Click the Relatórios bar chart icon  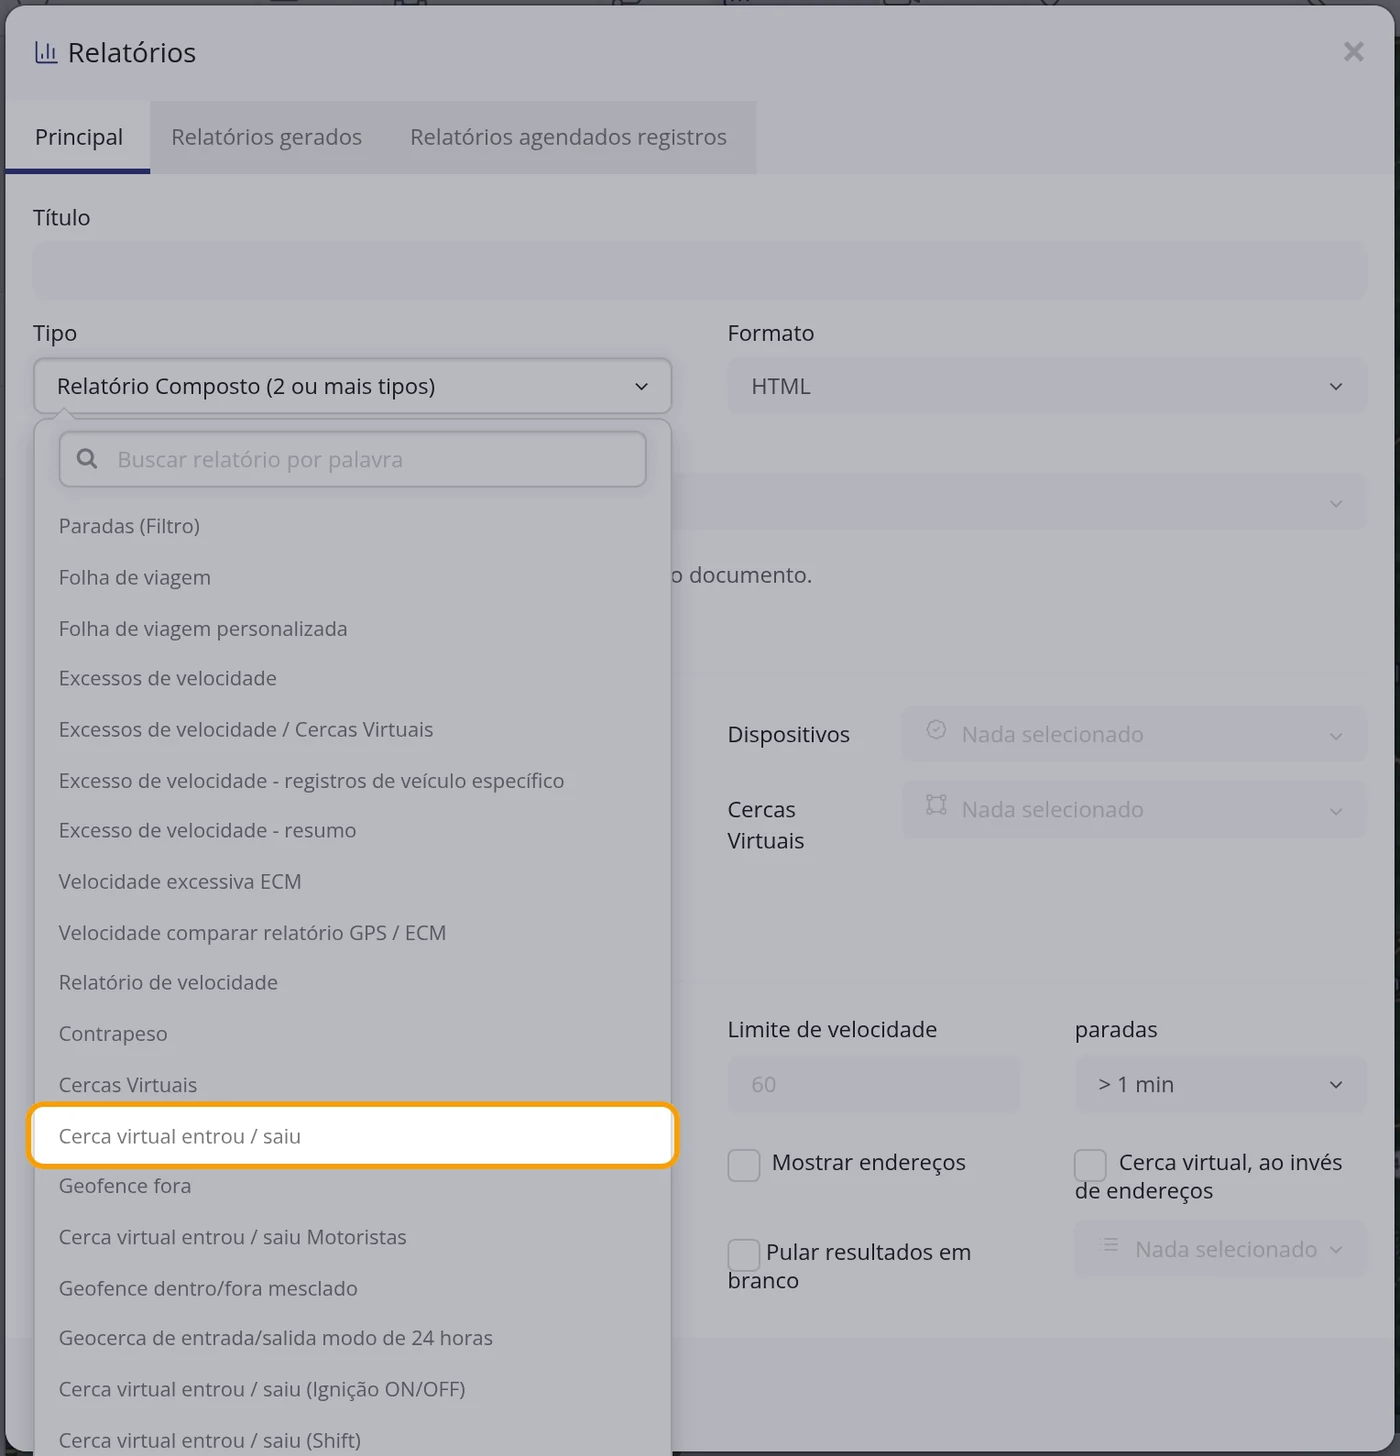pos(46,53)
